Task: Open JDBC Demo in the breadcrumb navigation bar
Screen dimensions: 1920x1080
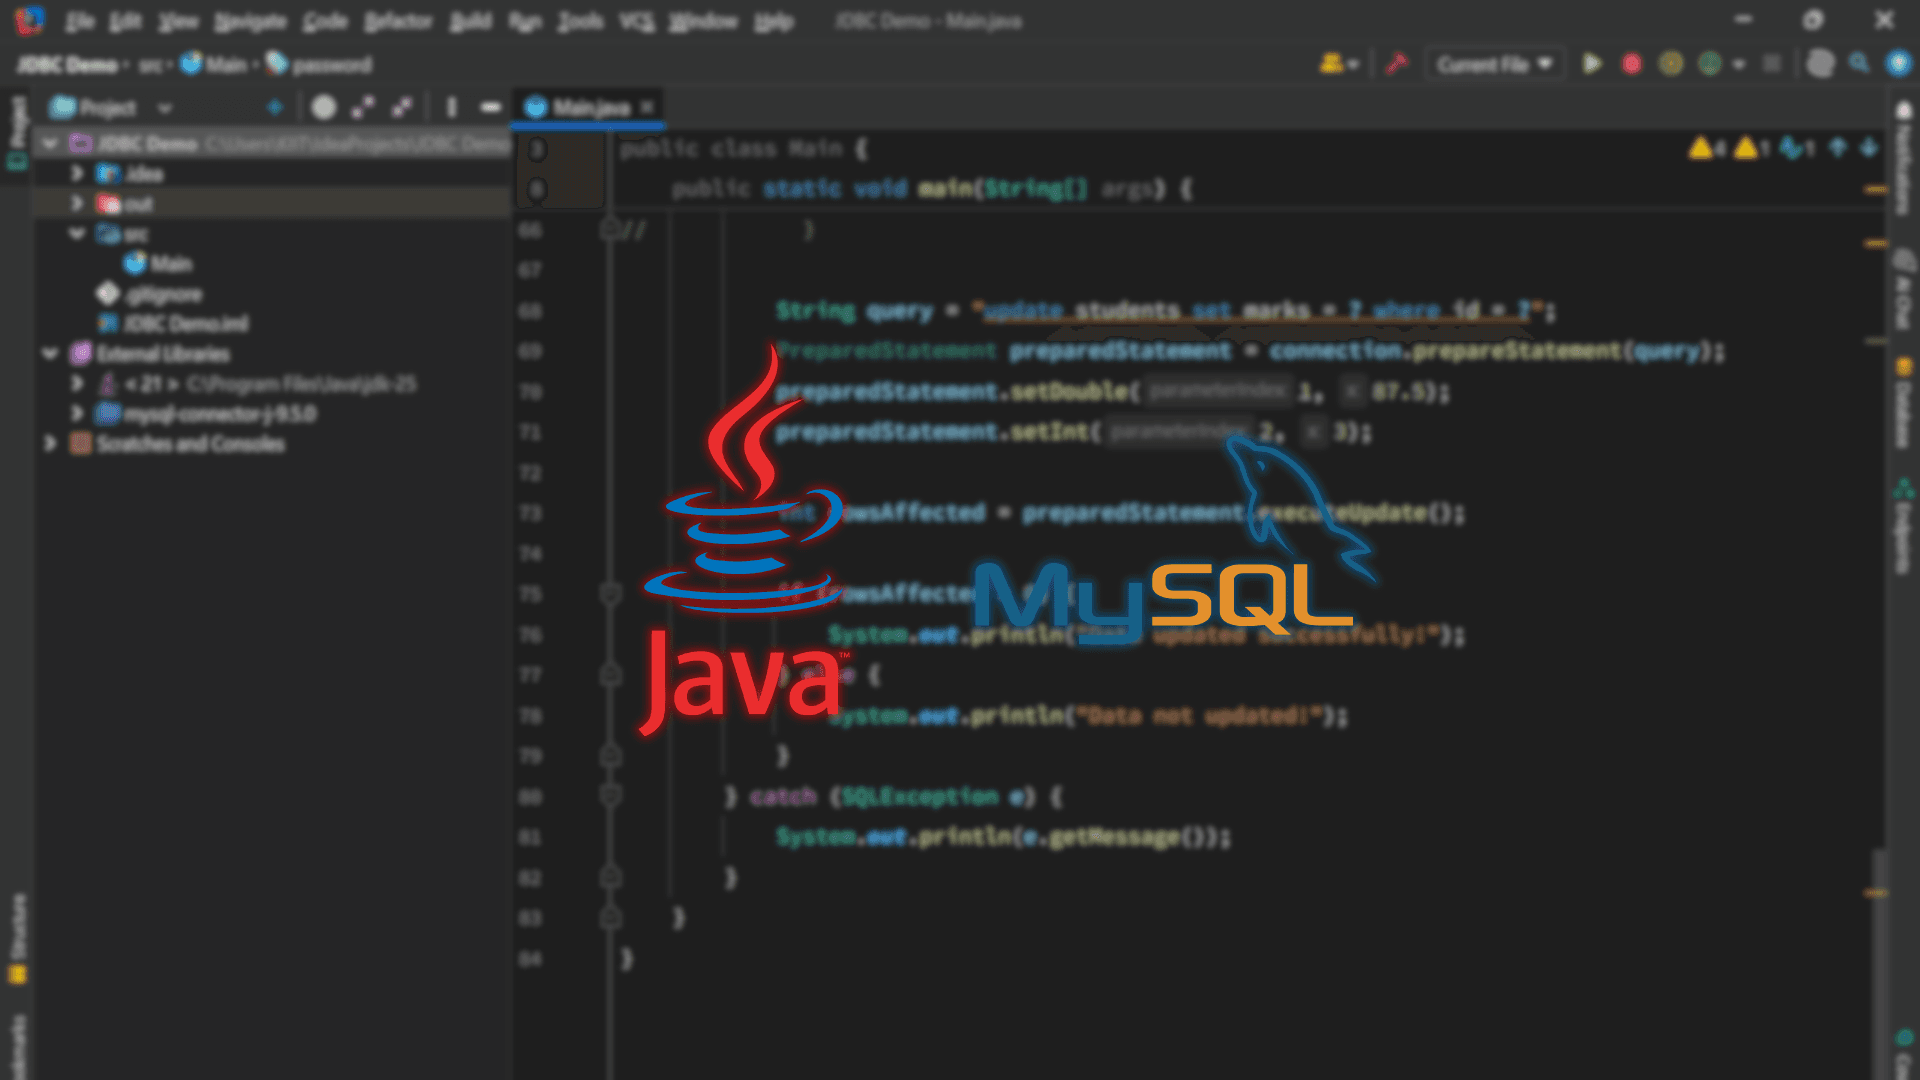Action: (x=68, y=63)
